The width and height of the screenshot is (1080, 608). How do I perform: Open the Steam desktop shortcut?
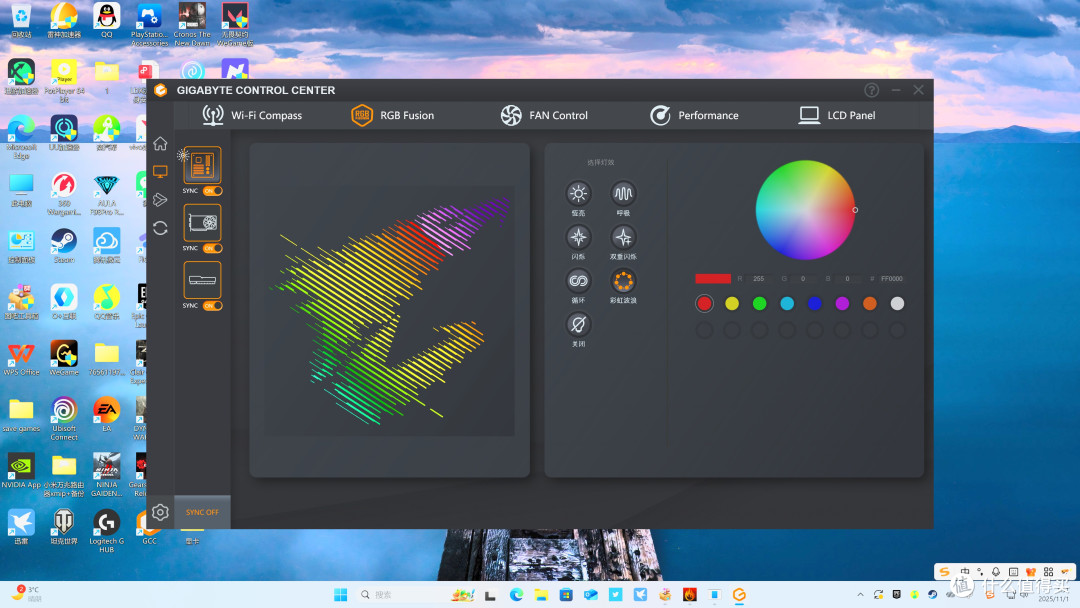click(x=64, y=246)
